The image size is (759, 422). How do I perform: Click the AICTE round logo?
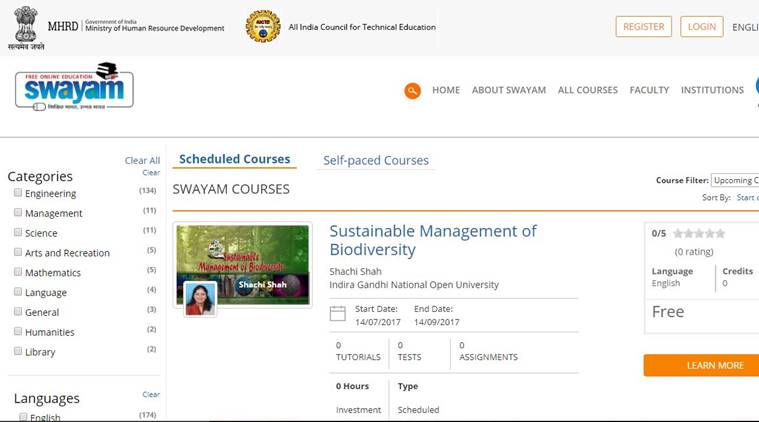(x=263, y=27)
